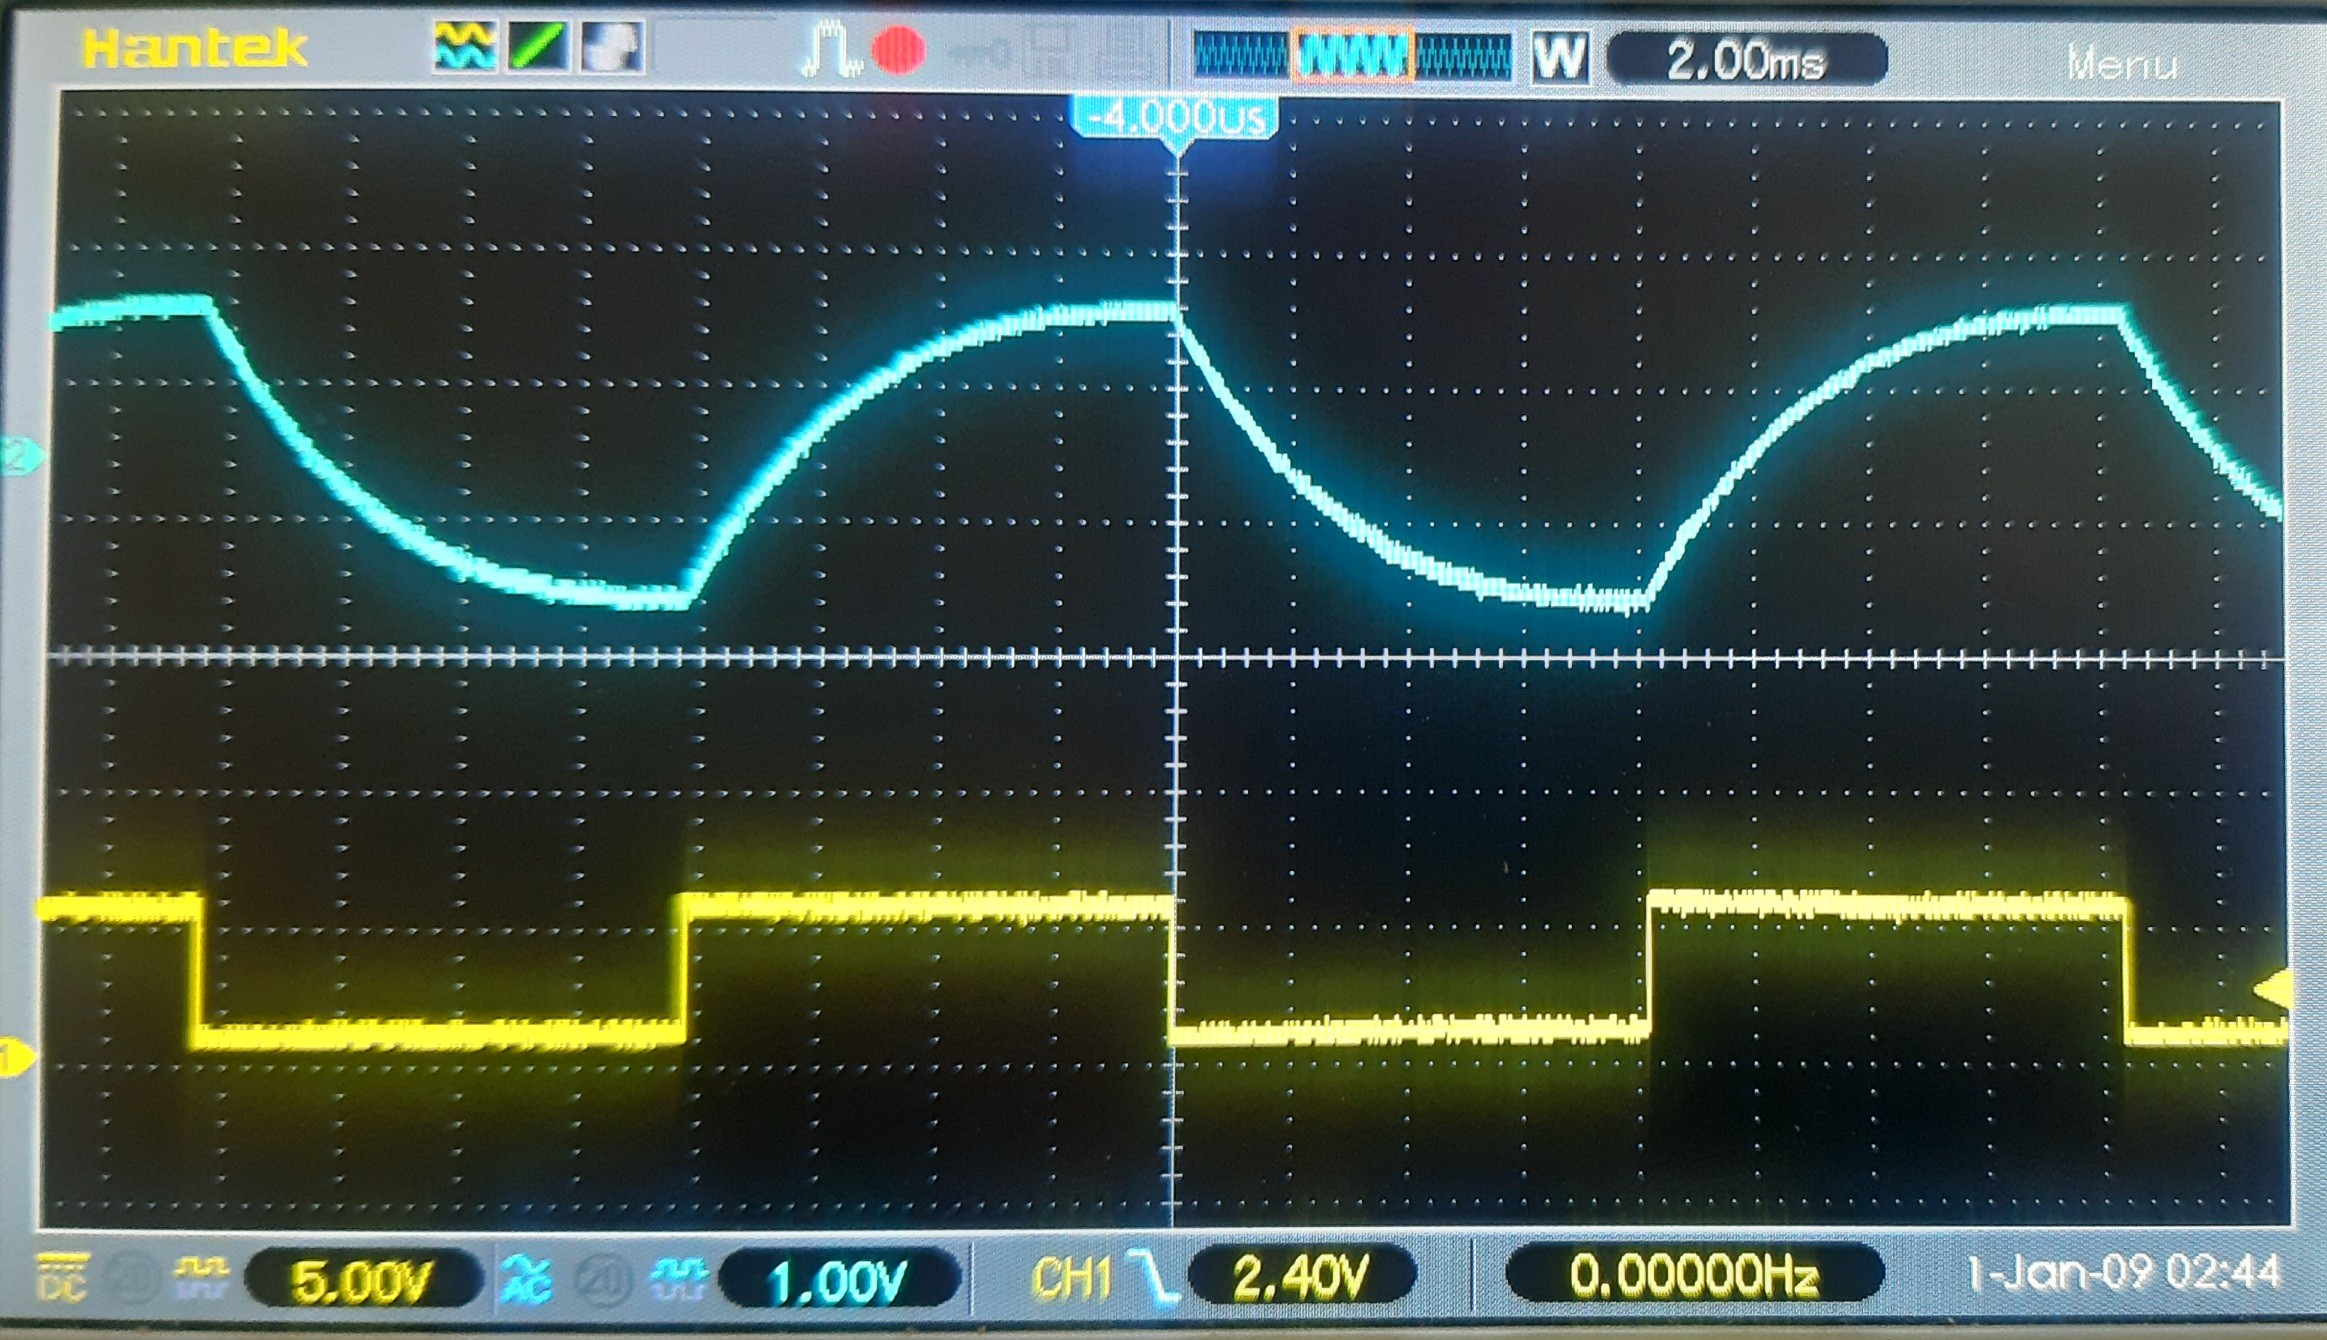Click the CH1 DC coupling icon
Screen dimensions: 2327x1340
[62, 1277]
